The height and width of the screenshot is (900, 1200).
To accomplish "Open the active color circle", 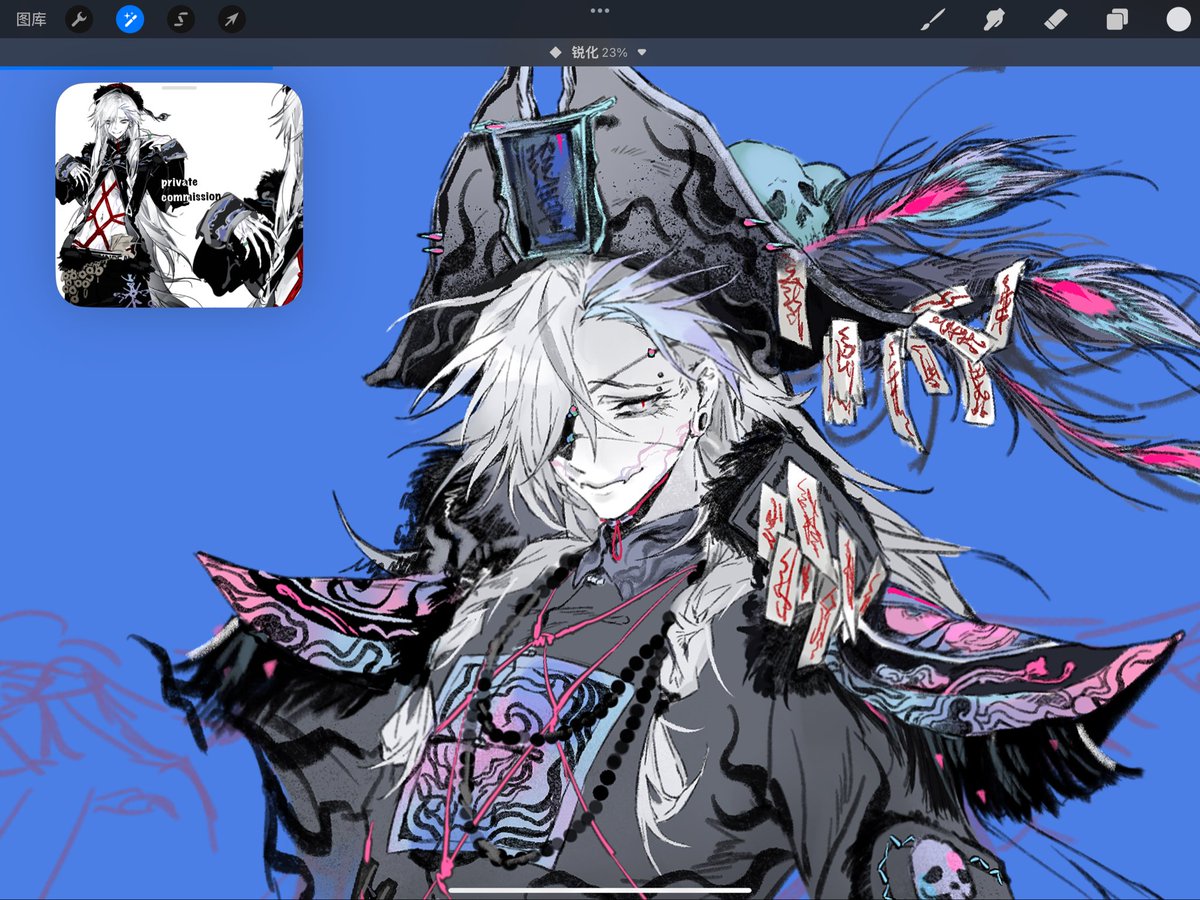I will 1178,19.
